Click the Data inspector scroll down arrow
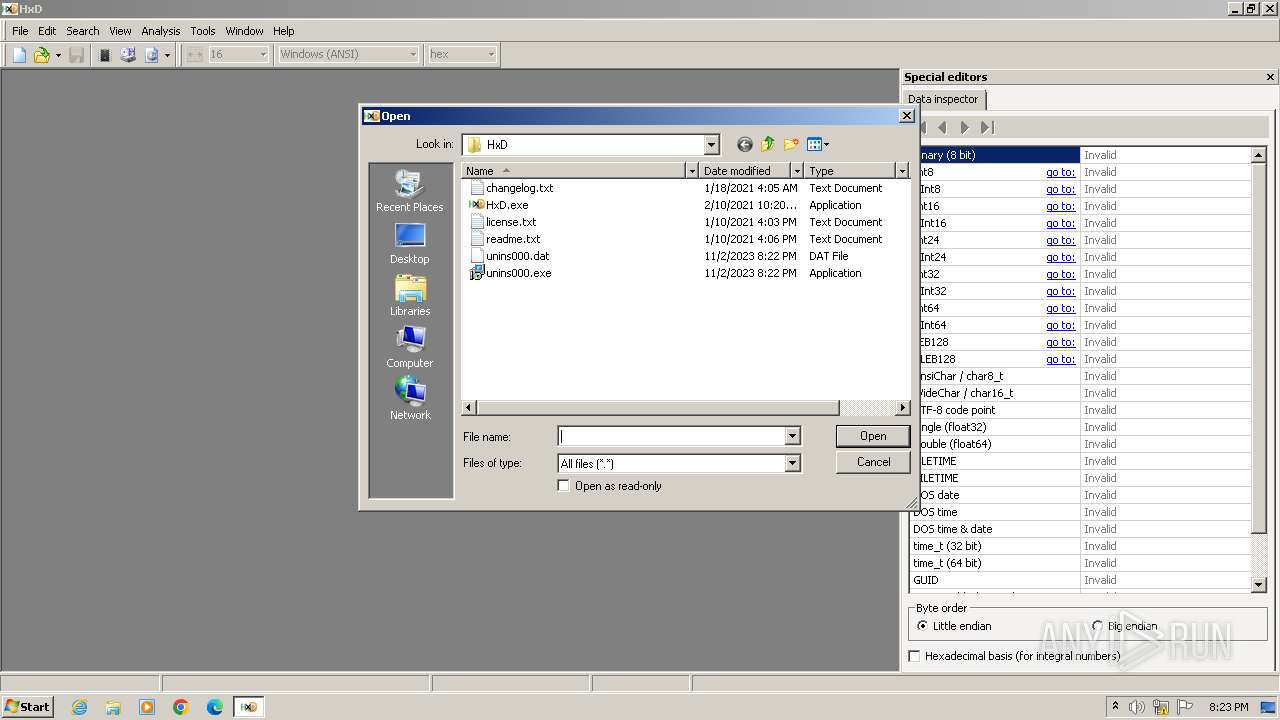 [1259, 584]
